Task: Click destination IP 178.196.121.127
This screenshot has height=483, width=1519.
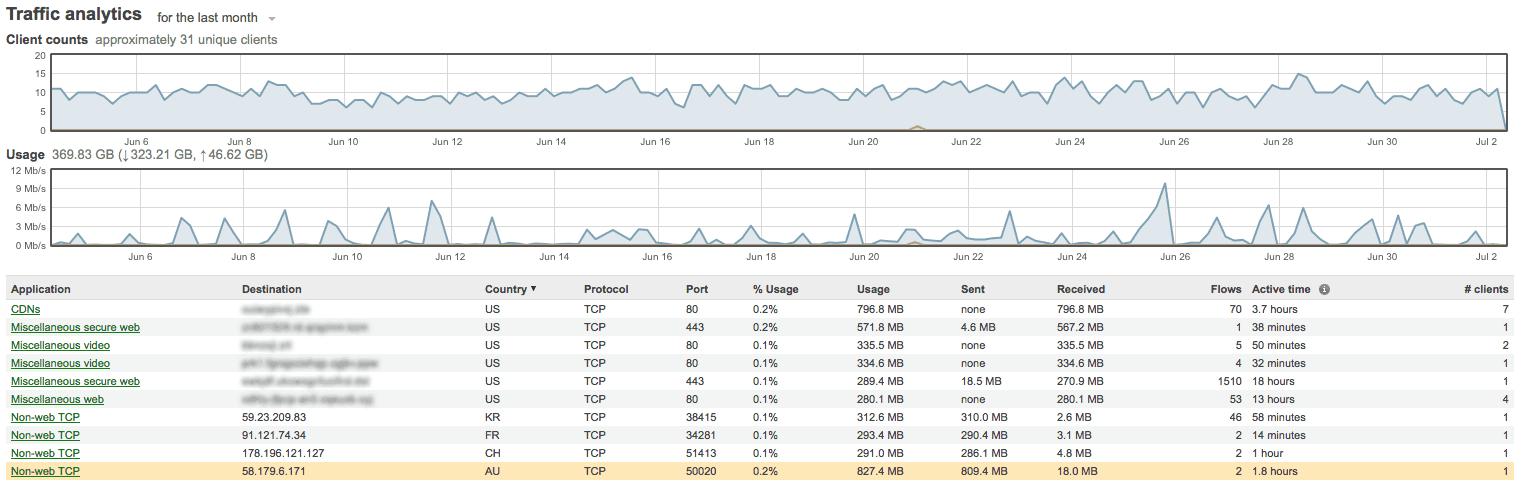Action: [x=284, y=453]
